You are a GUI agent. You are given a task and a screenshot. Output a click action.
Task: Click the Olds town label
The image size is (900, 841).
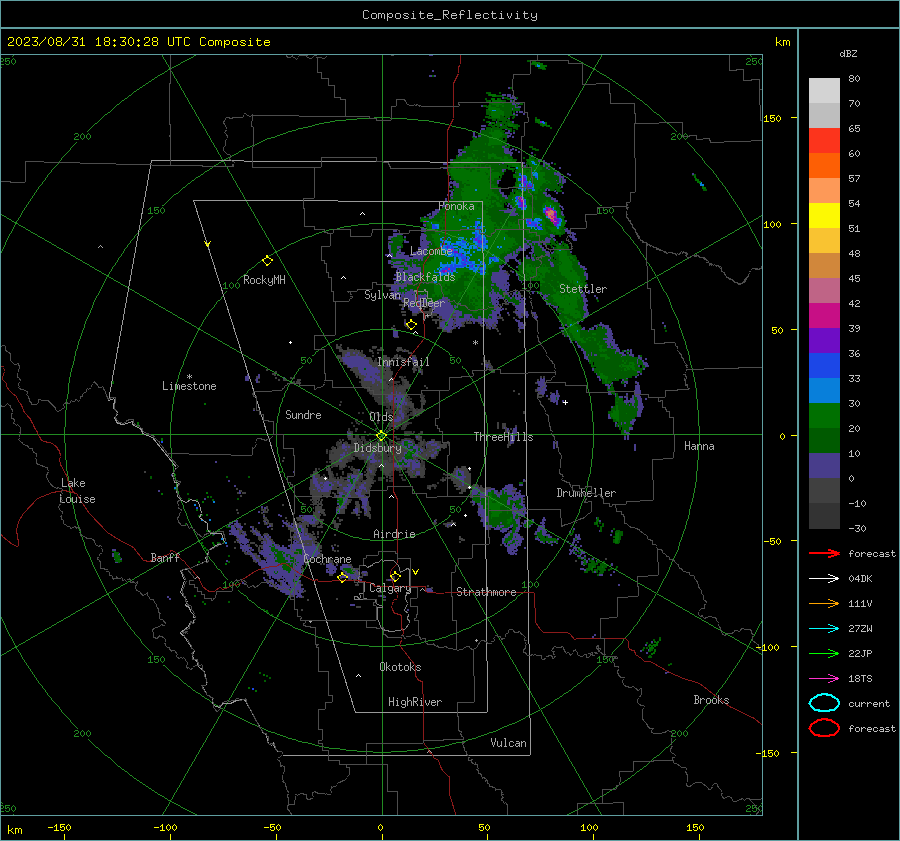pos(381,416)
